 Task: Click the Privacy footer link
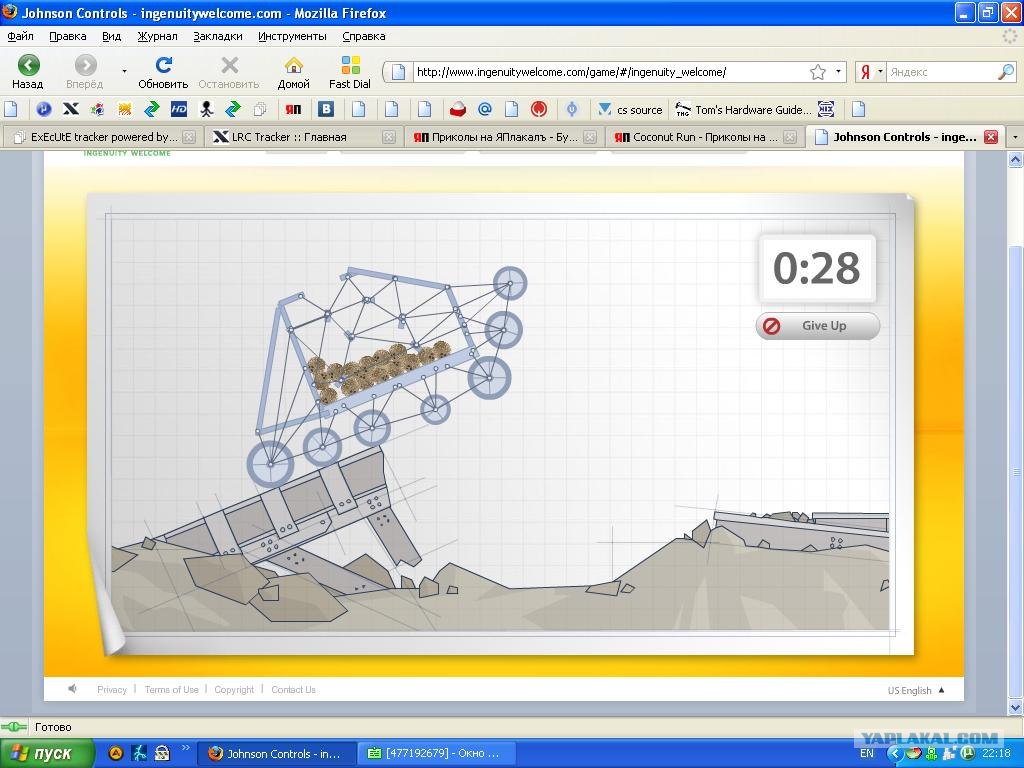112,690
